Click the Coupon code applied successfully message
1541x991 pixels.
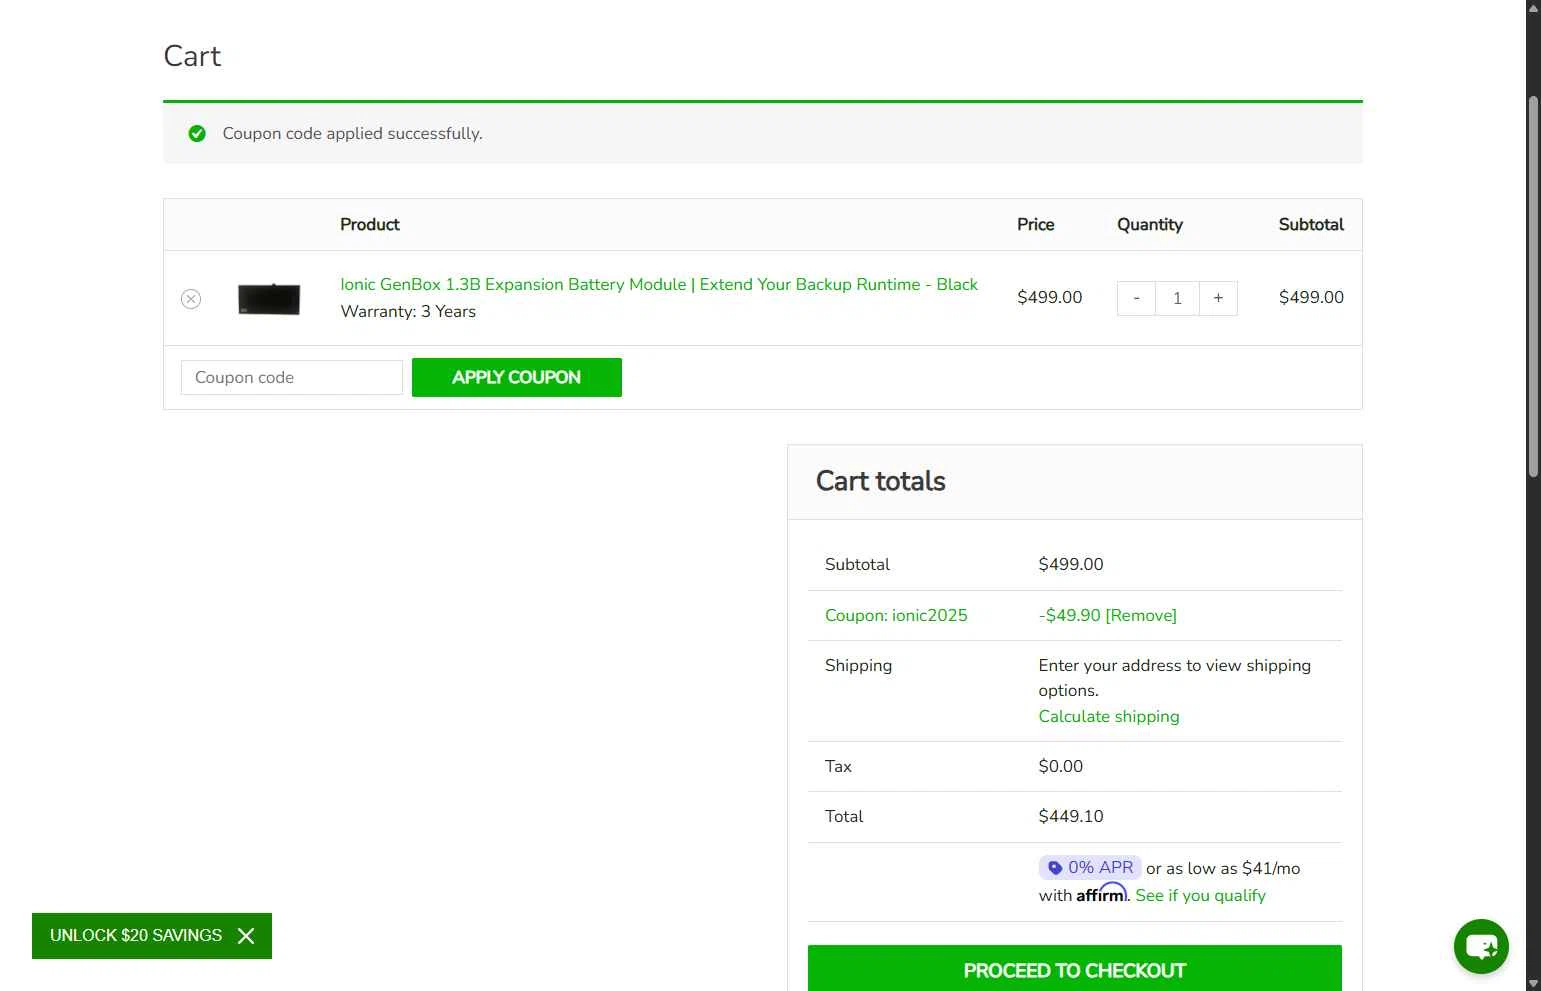coord(352,133)
